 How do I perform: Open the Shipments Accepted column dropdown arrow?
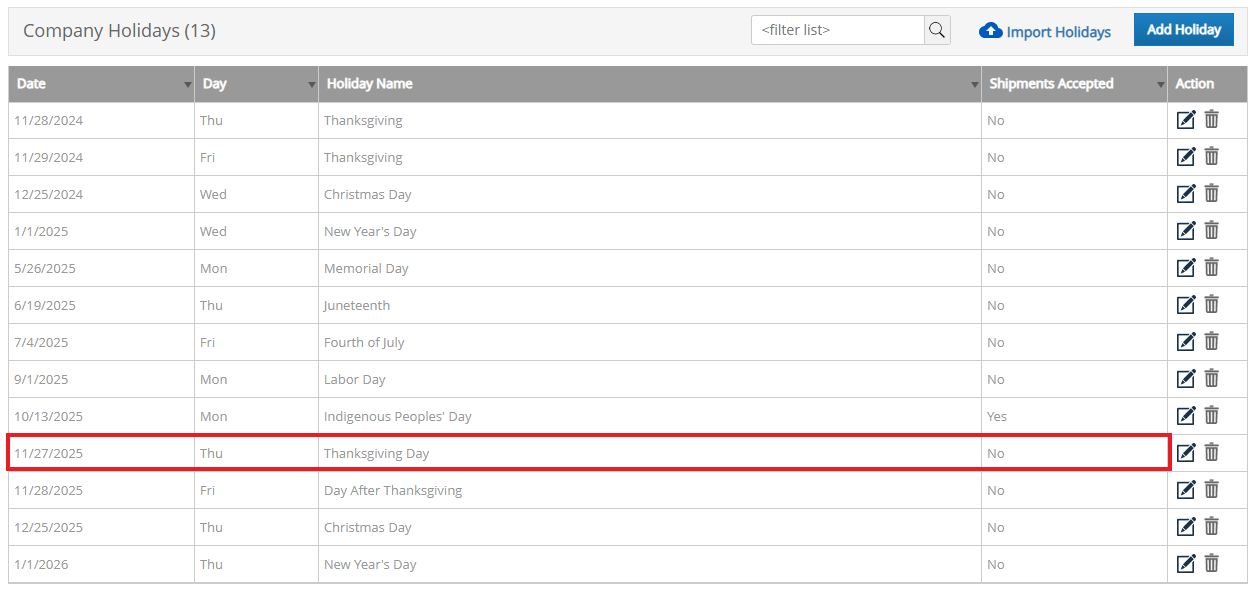(x=1160, y=85)
